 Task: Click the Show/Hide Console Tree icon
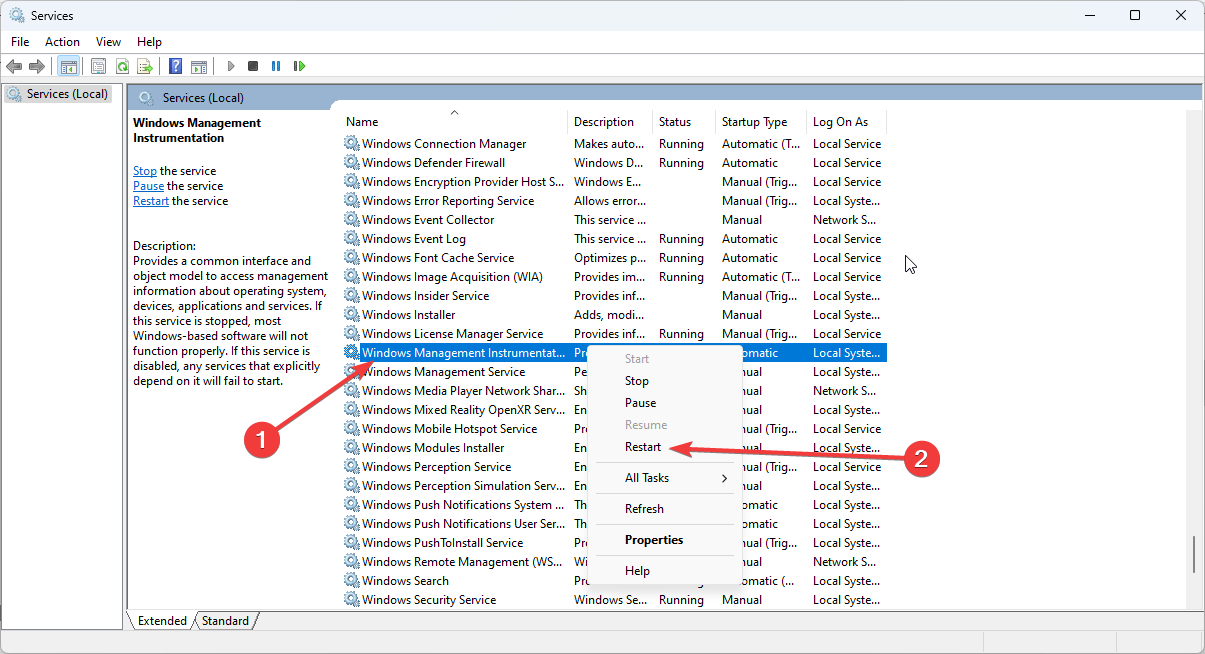click(69, 66)
